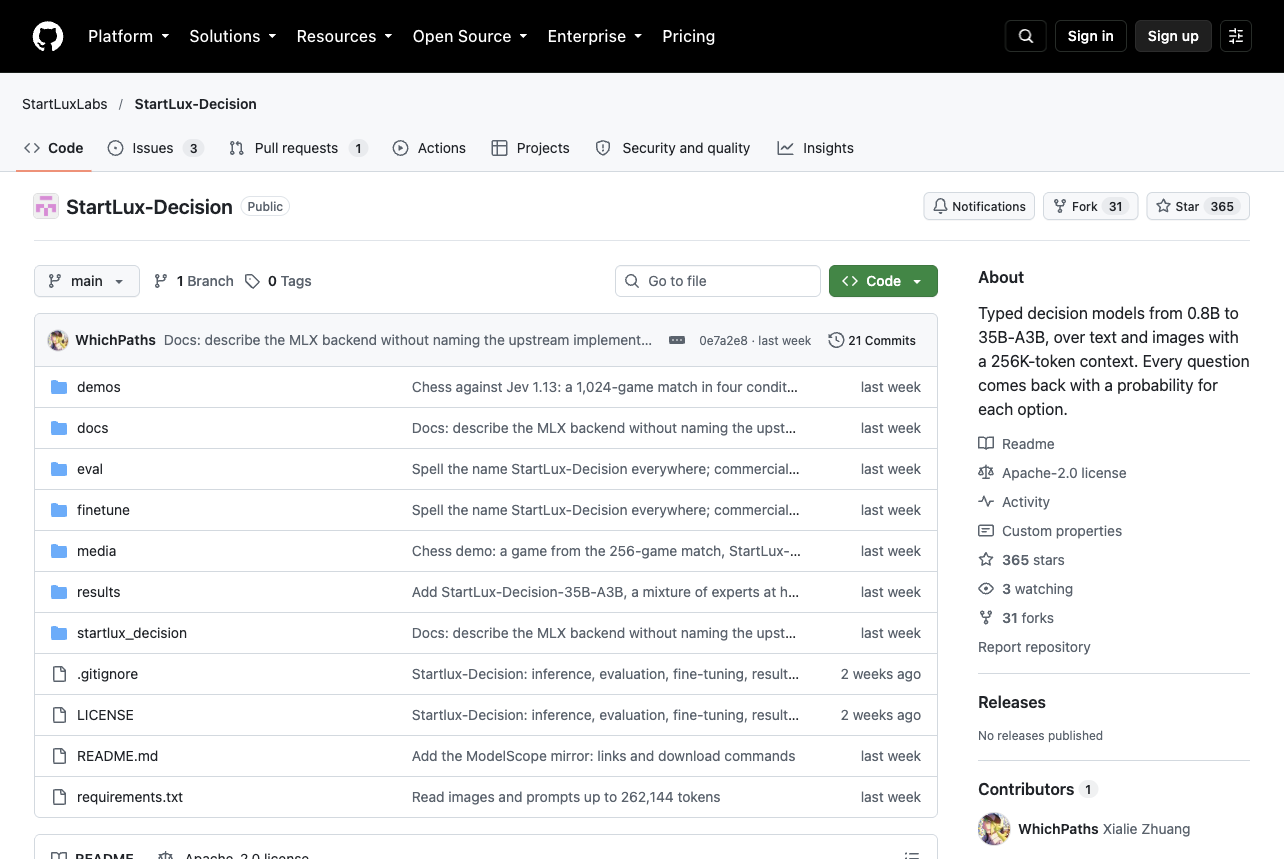
Task: Click the GitHub logo icon
Action: [48, 36]
